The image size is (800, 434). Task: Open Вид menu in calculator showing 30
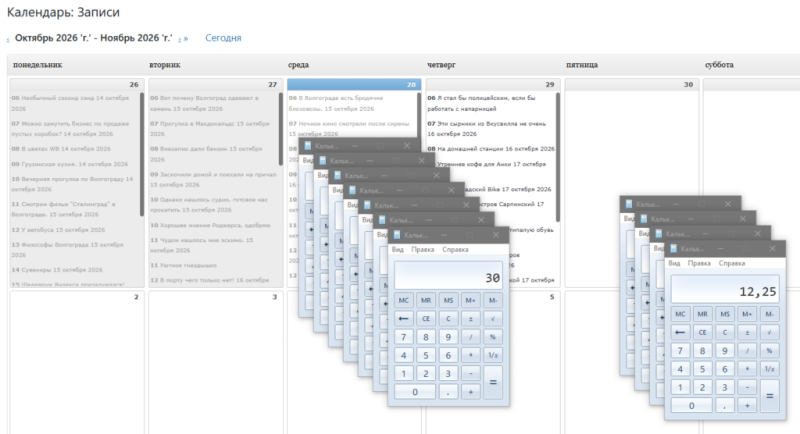(397, 249)
